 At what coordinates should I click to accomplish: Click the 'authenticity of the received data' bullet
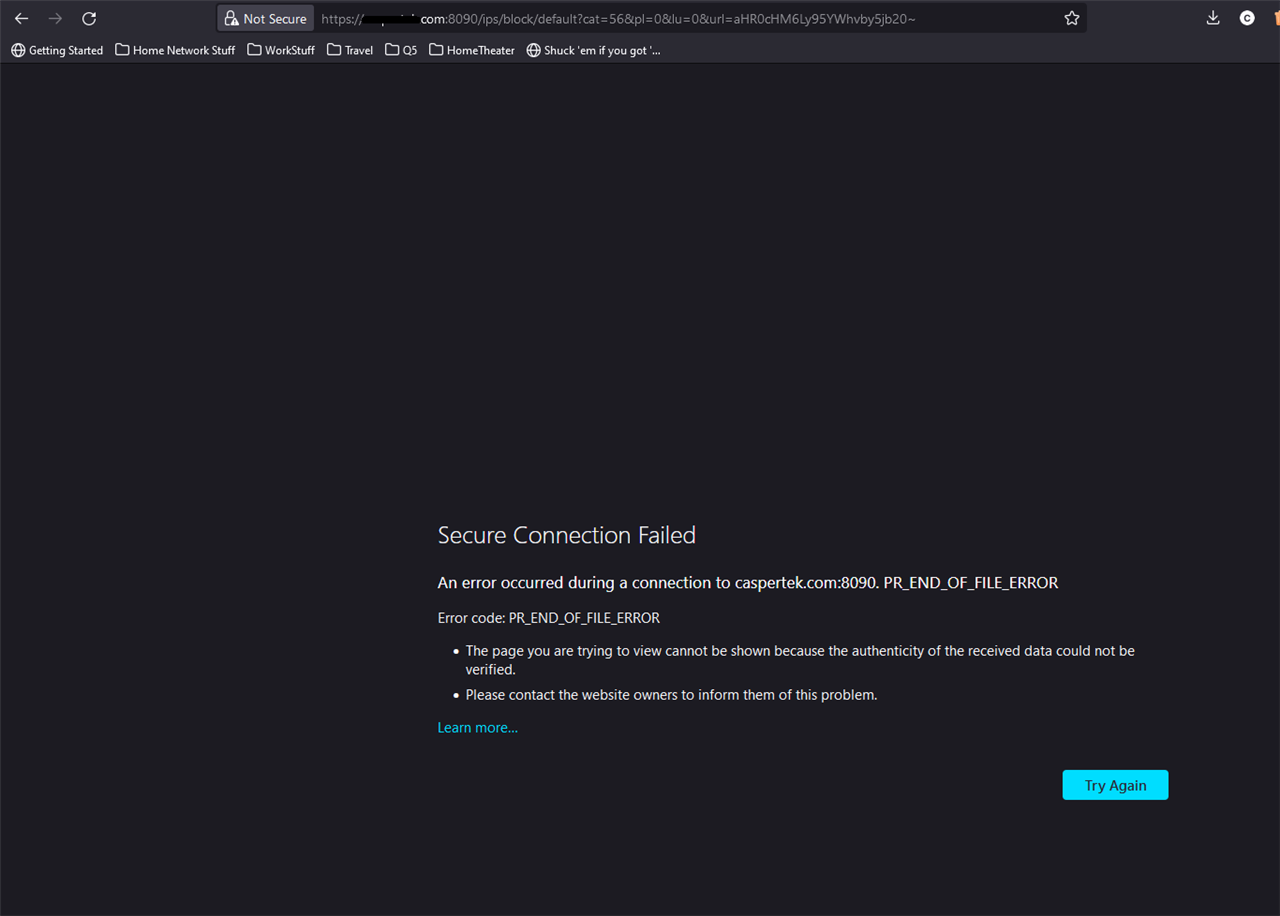800,660
